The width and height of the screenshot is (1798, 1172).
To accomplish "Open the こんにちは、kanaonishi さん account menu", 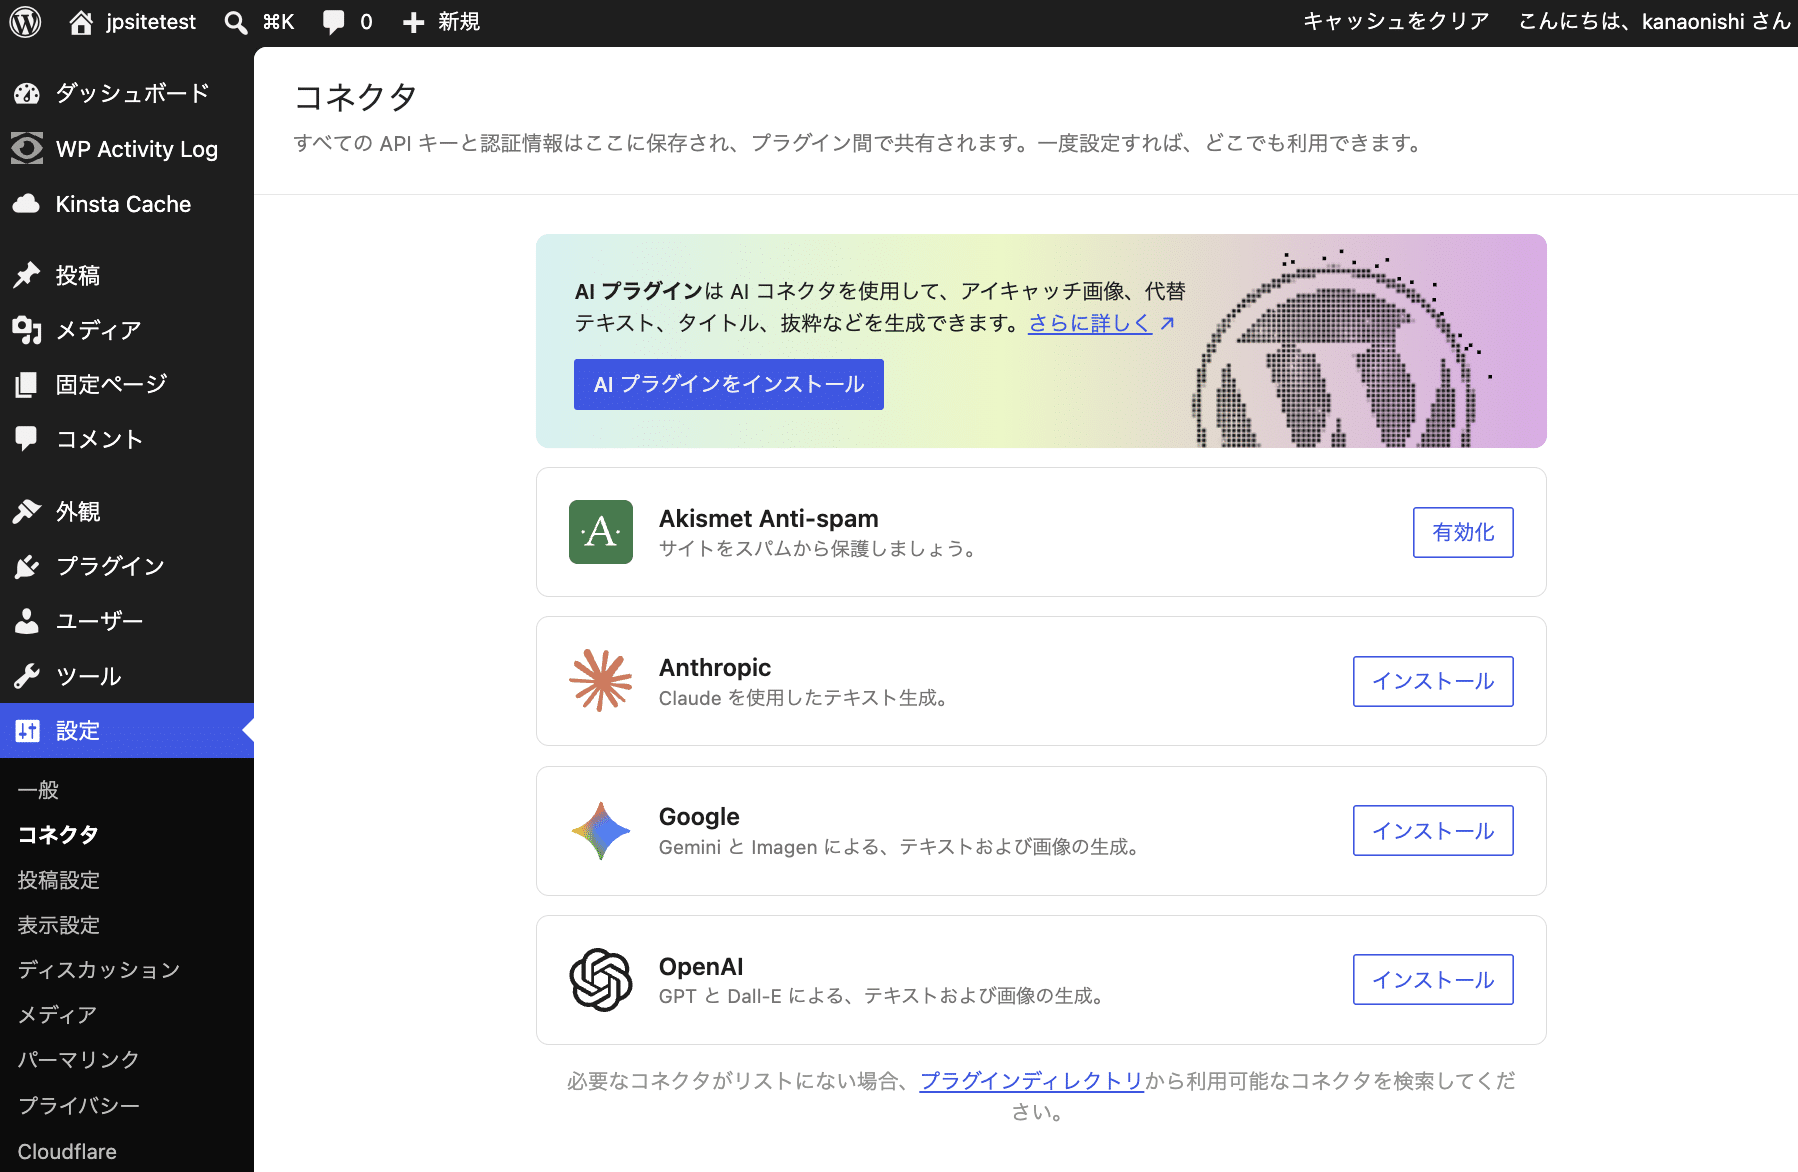I will point(1654,22).
